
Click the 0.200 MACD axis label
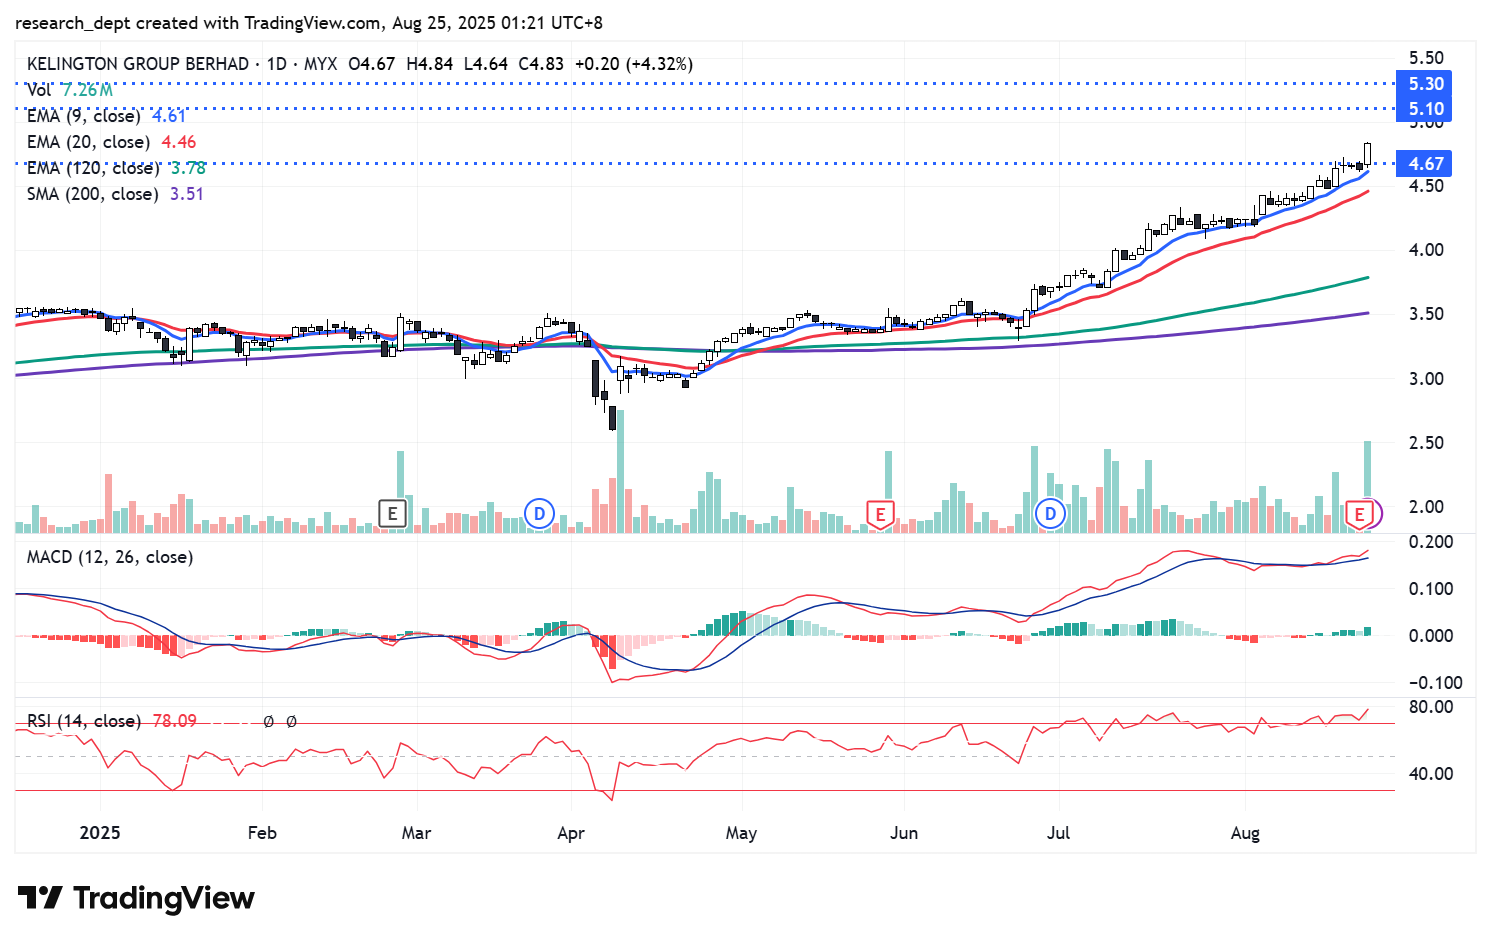[x=1431, y=542]
